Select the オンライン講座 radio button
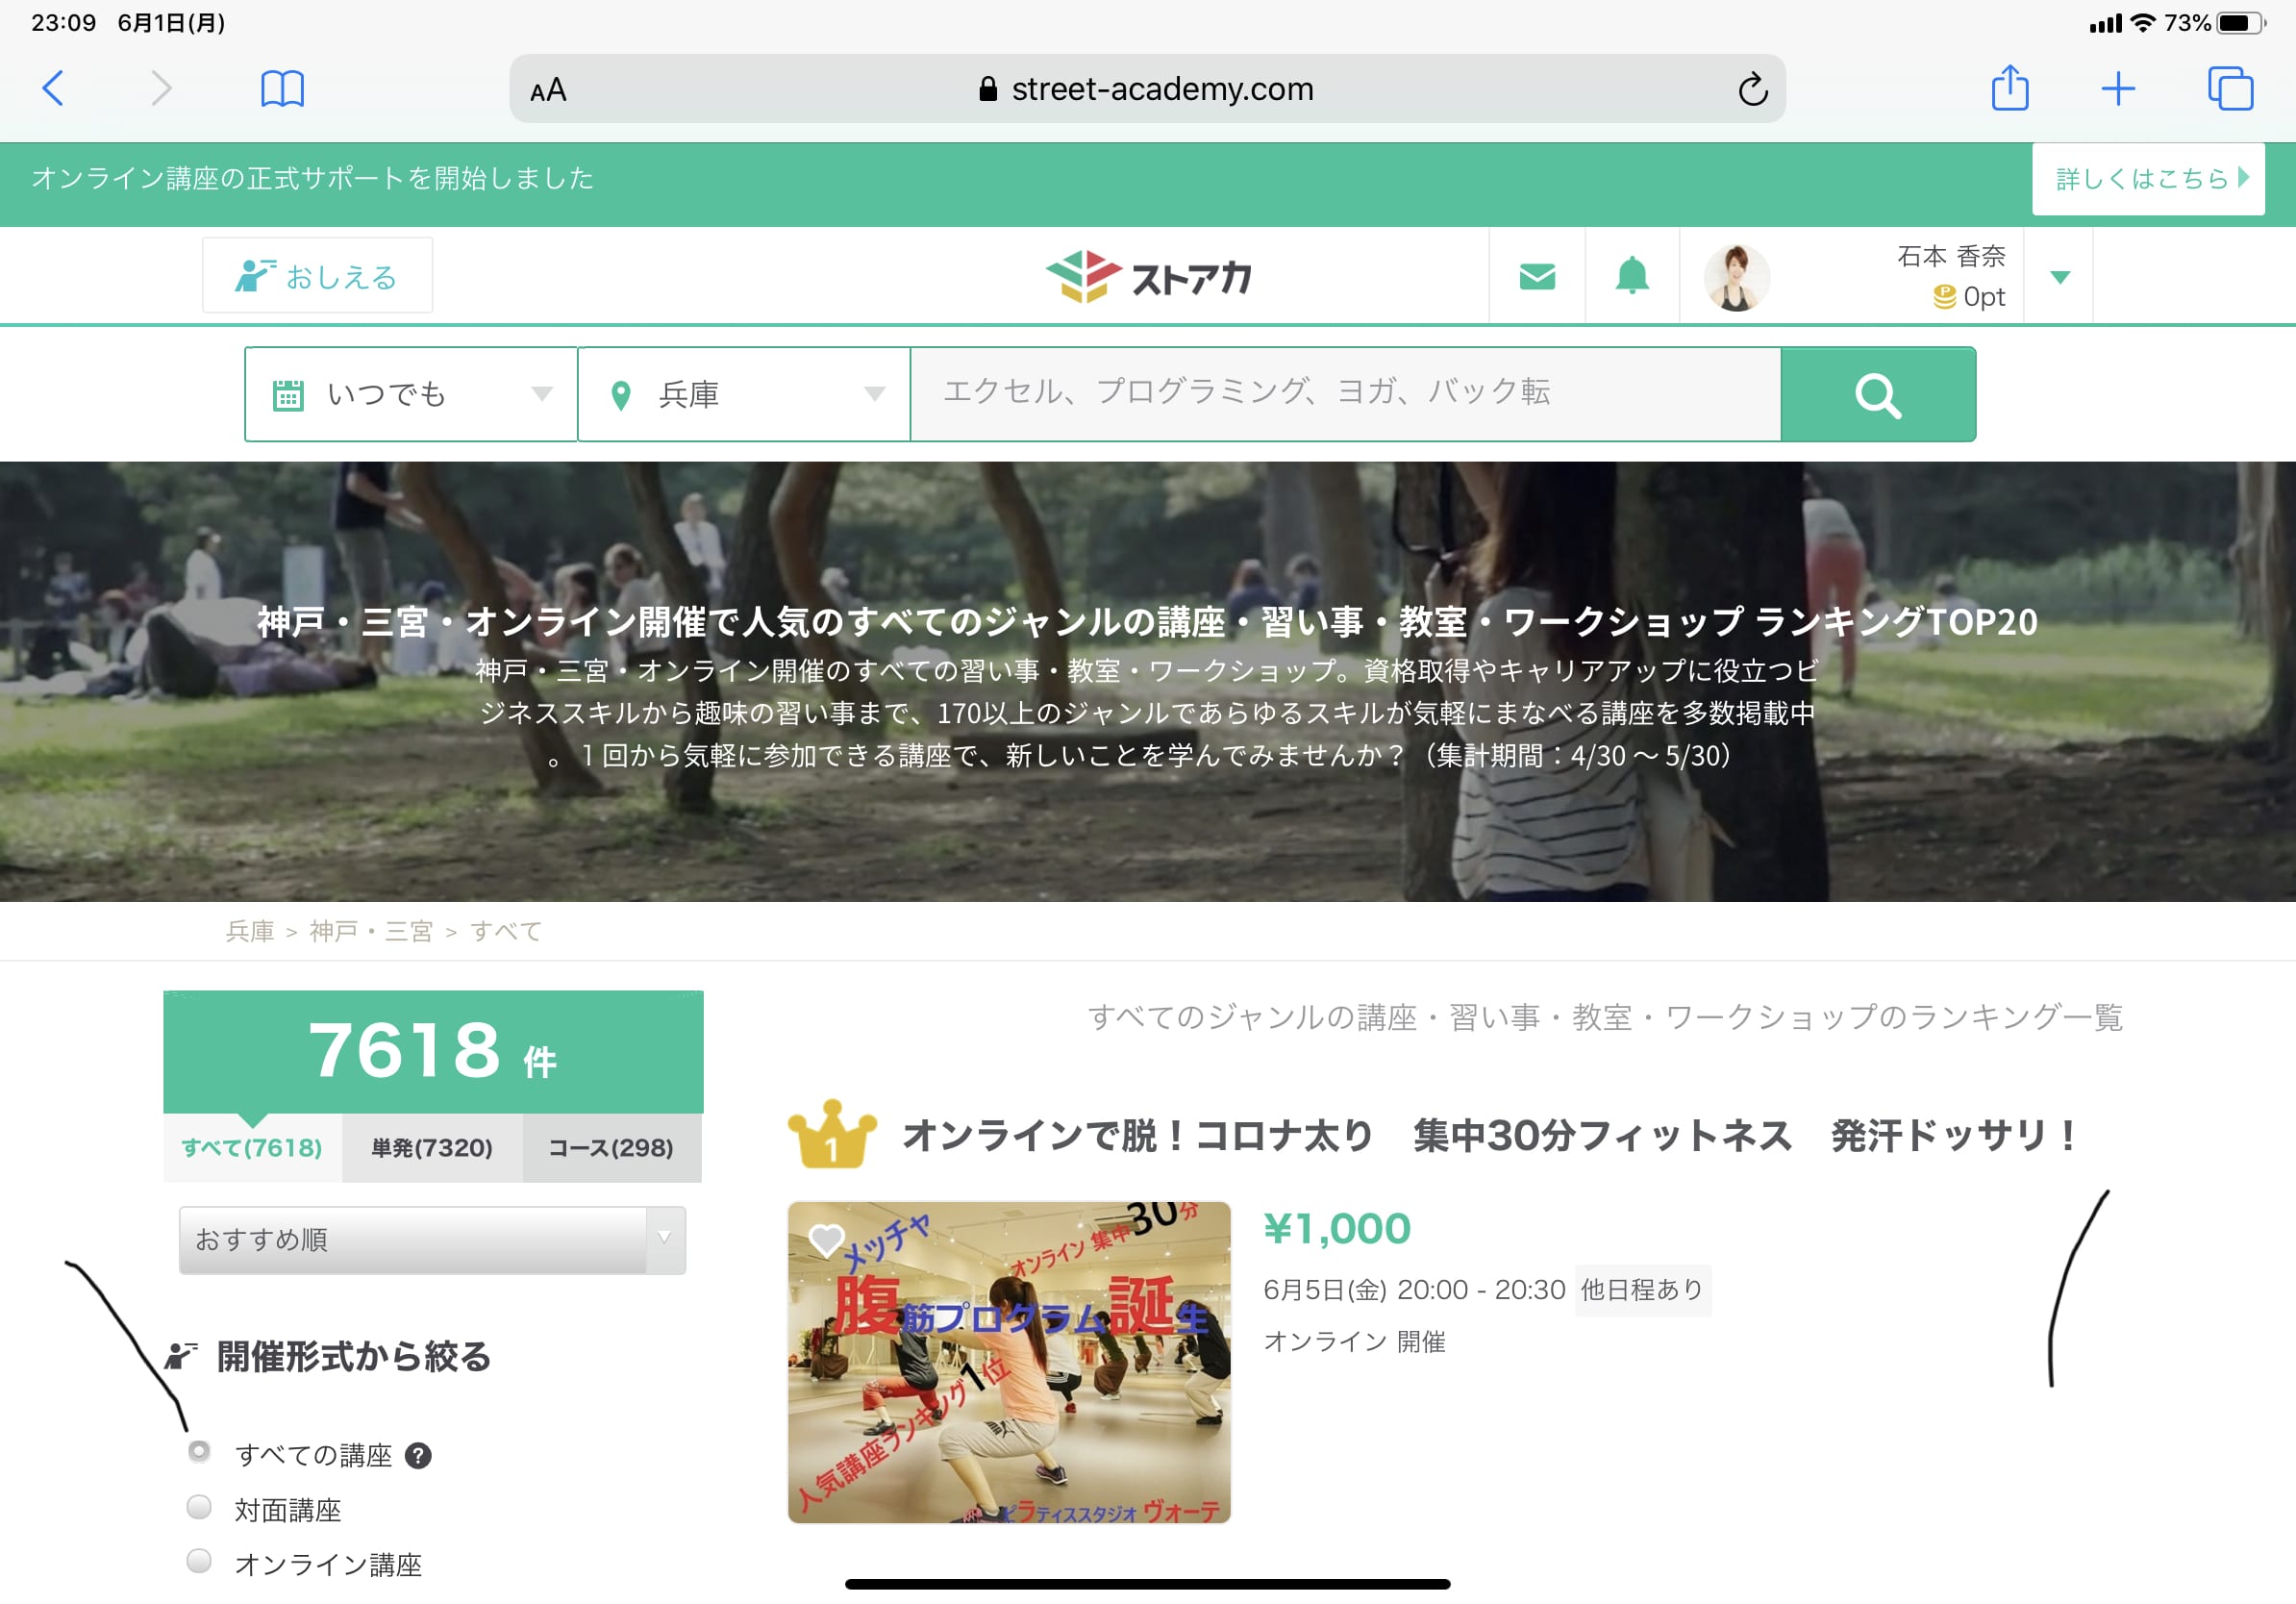 pyautogui.click(x=199, y=1561)
